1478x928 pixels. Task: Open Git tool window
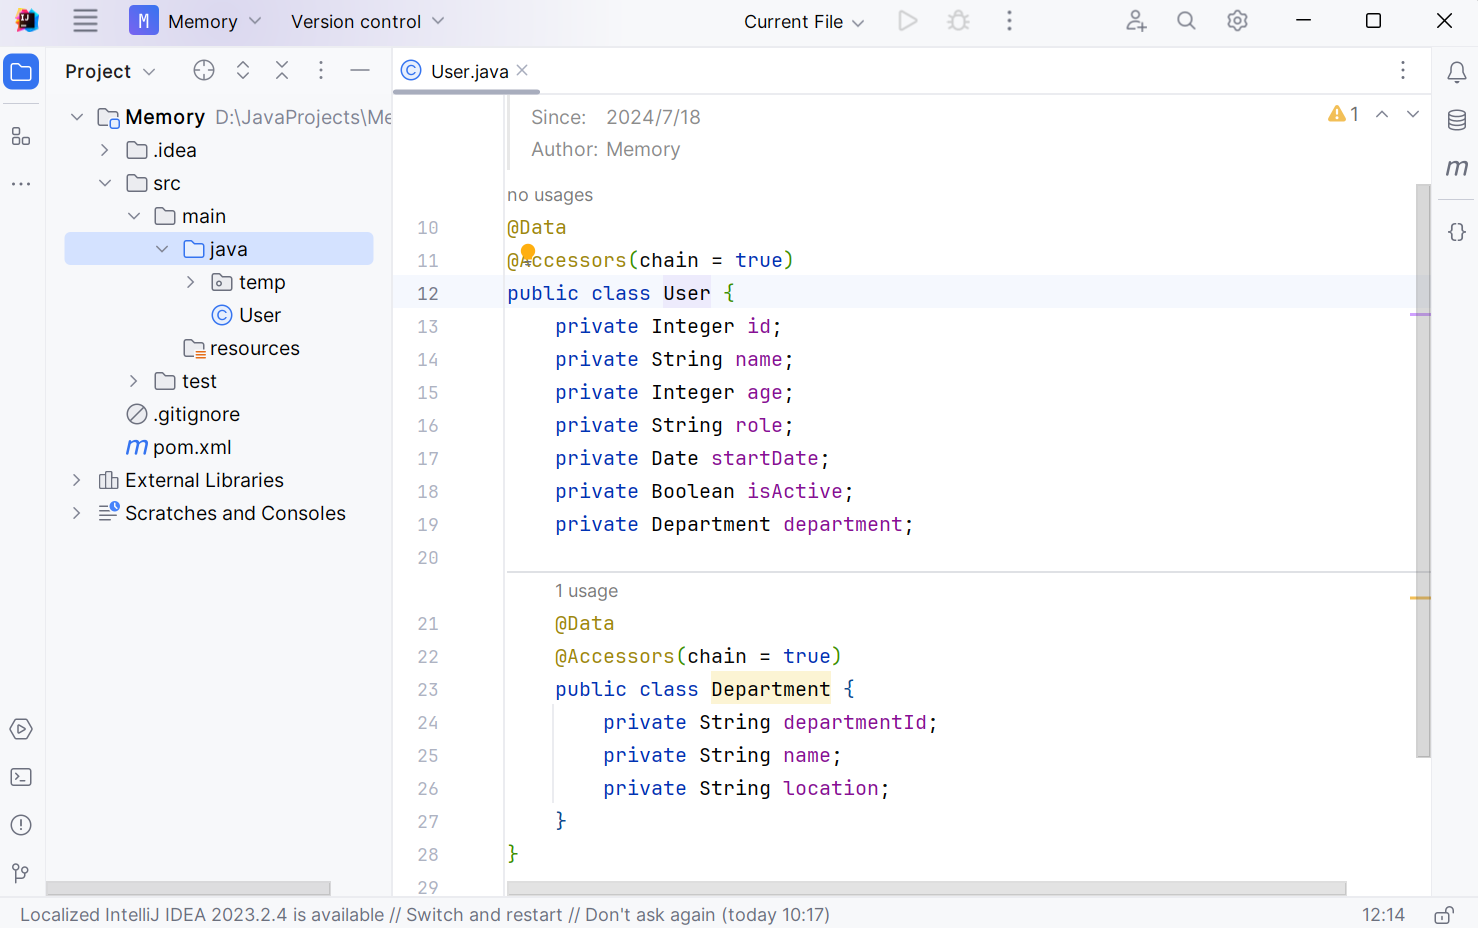pos(21,873)
